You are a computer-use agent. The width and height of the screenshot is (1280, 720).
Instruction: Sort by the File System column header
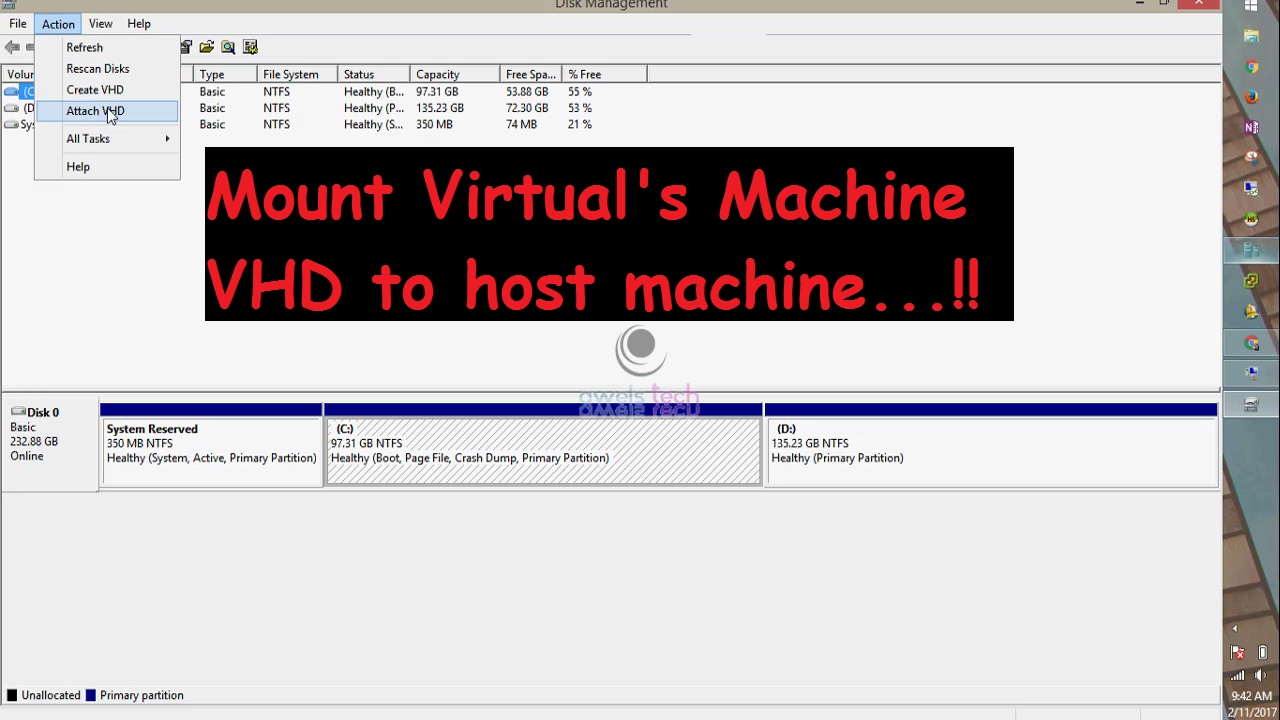pyautogui.click(x=297, y=74)
